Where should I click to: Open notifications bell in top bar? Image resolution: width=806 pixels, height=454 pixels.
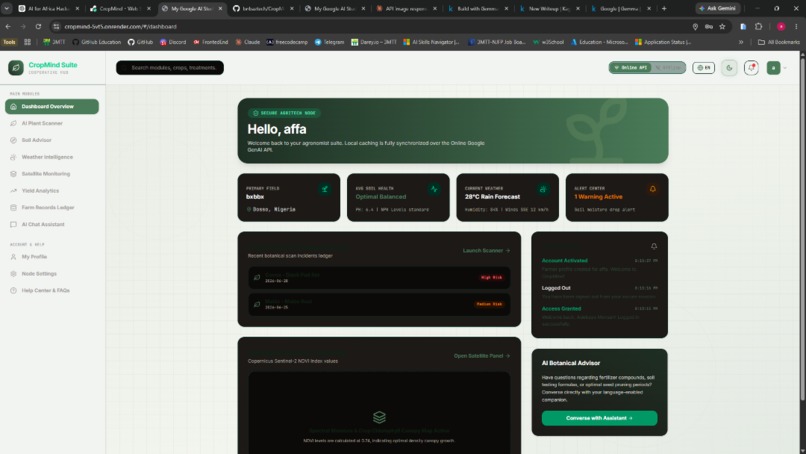pos(751,67)
